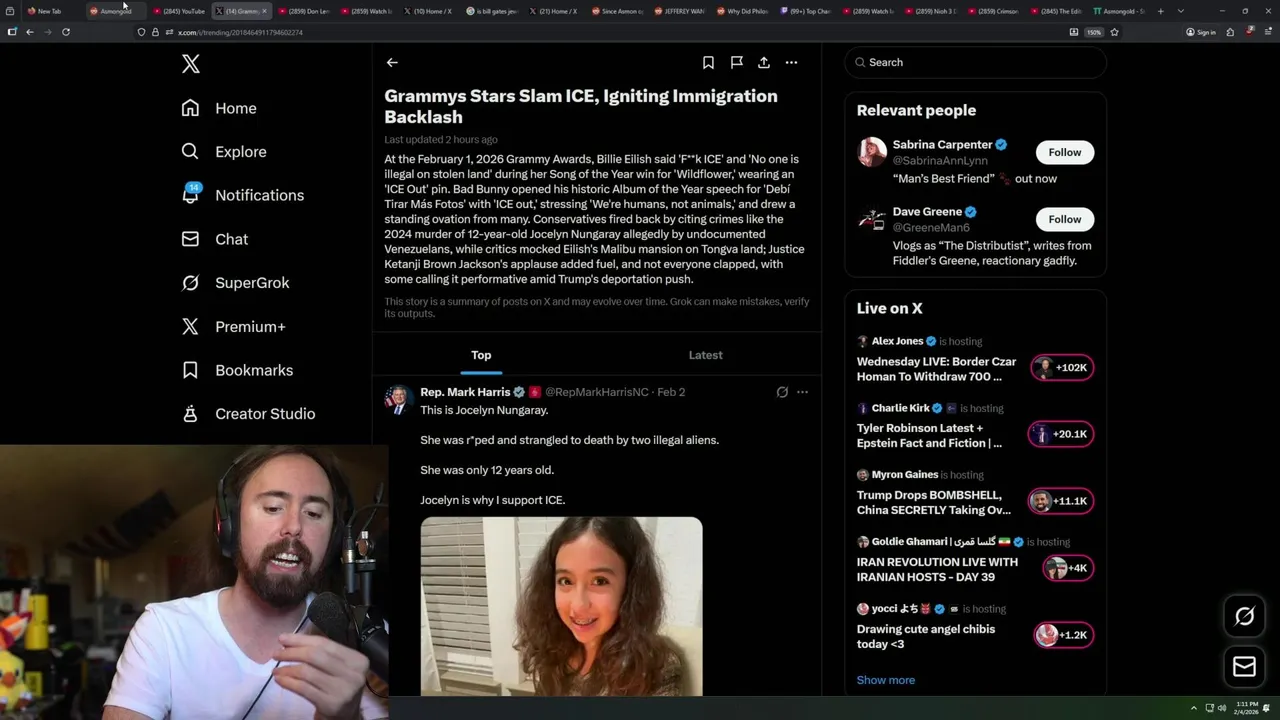Screen dimensions: 1280x720
Task: Open the IRAN REVOLUTION LIVE broadcast
Action: click(937, 569)
